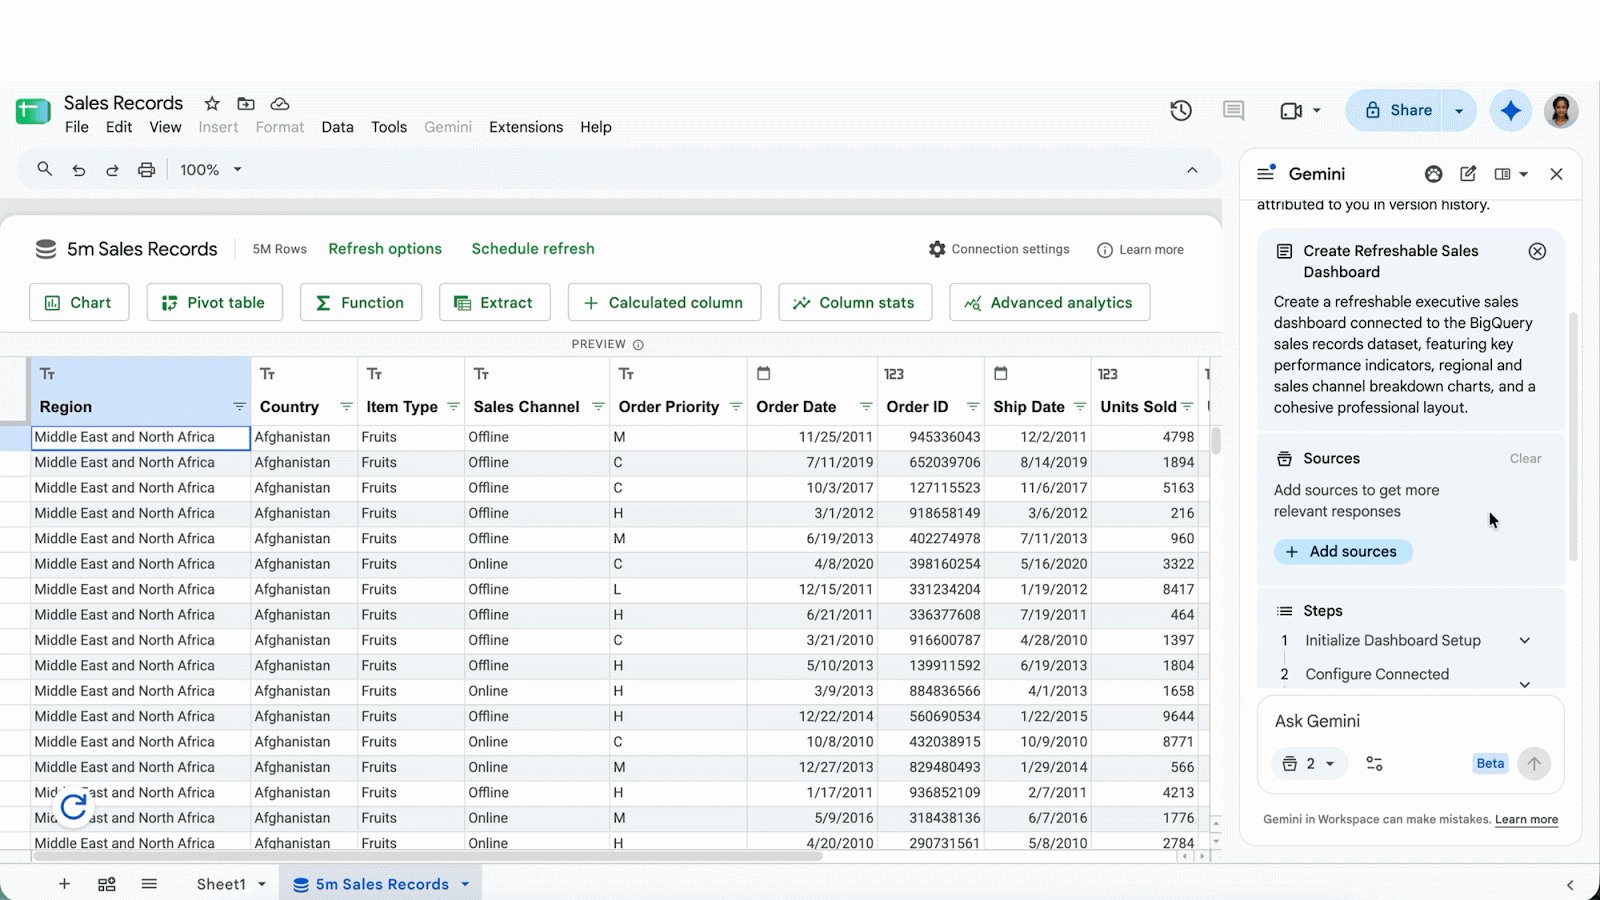Click the Gemini sparkle button

(1511, 110)
